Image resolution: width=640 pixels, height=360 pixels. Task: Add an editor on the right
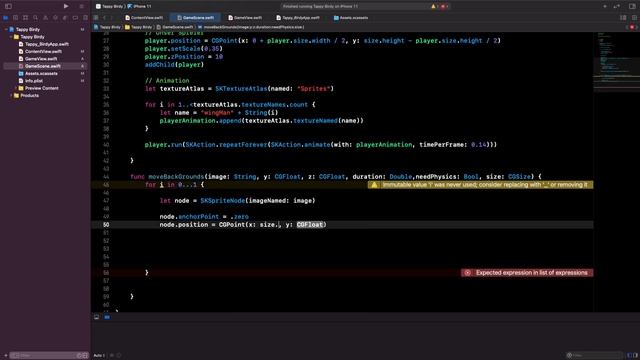coord(634,18)
